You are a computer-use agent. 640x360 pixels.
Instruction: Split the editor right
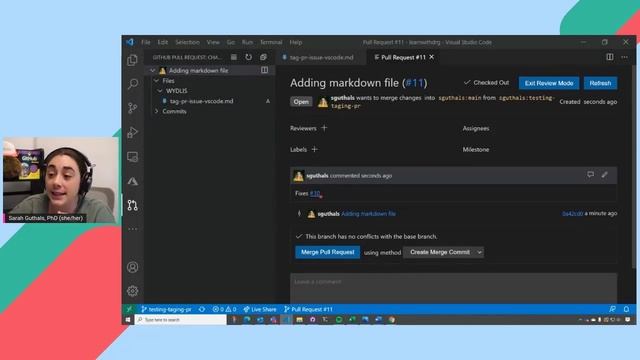[609, 57]
